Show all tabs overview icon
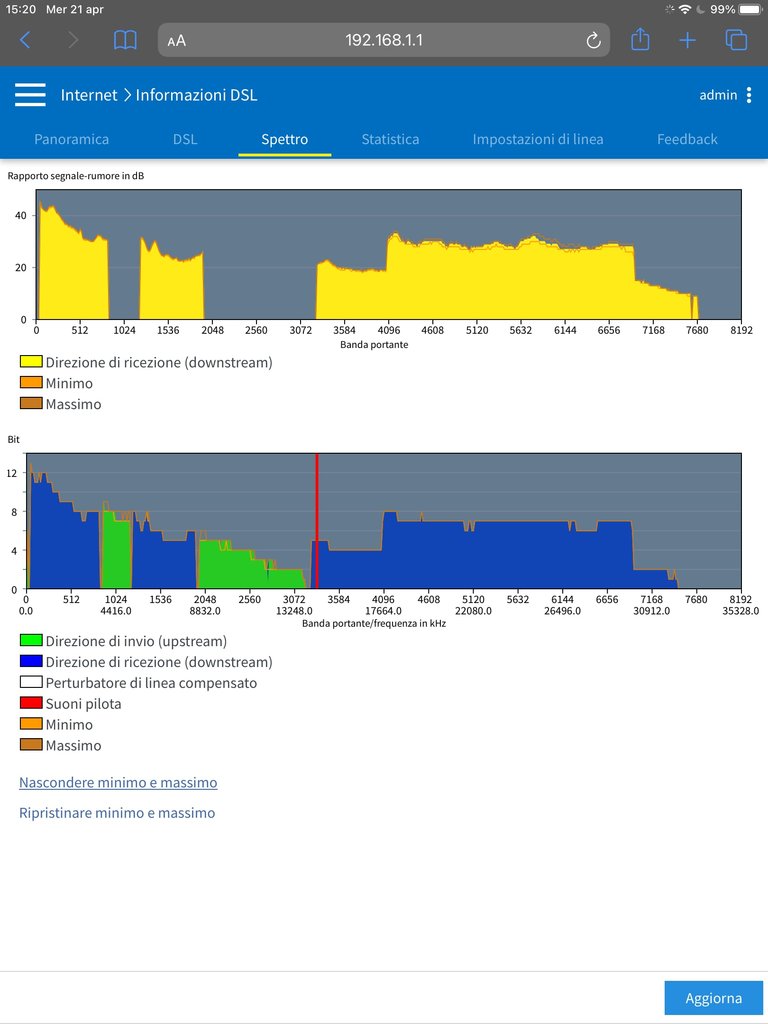 (x=736, y=40)
